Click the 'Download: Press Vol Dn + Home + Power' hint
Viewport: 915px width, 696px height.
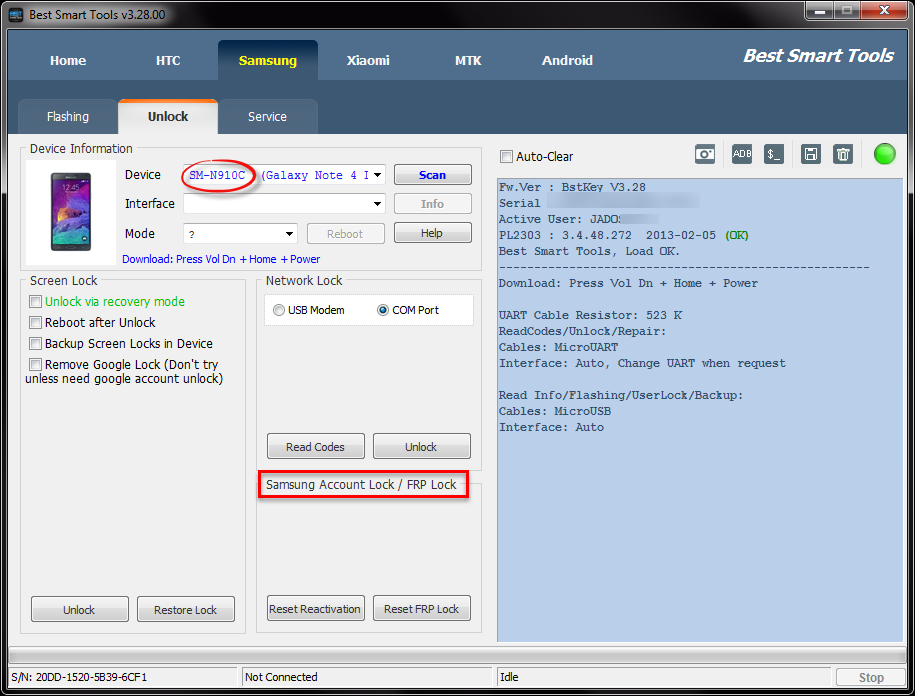coord(221,259)
